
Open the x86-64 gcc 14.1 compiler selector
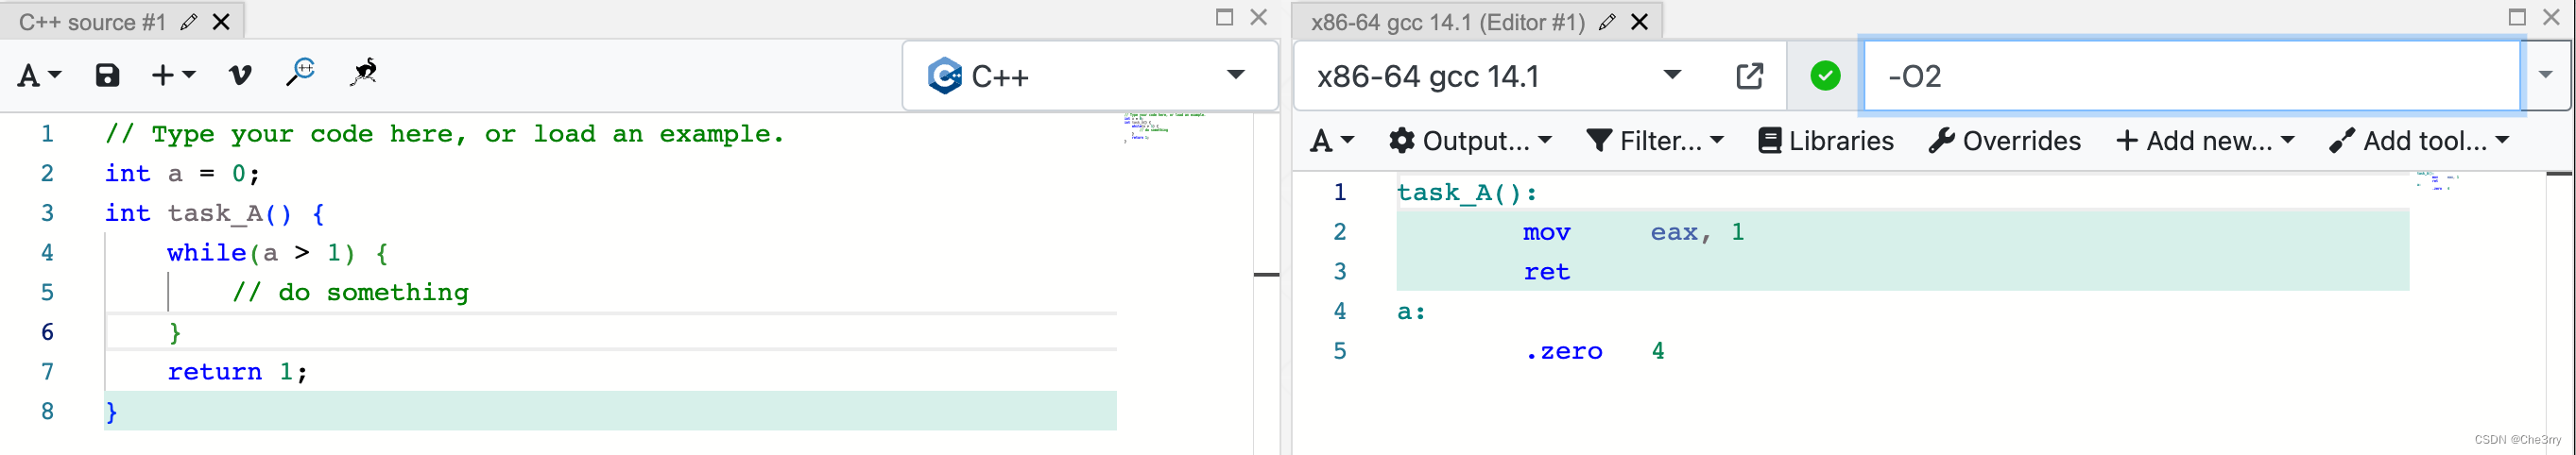[x=1500, y=76]
